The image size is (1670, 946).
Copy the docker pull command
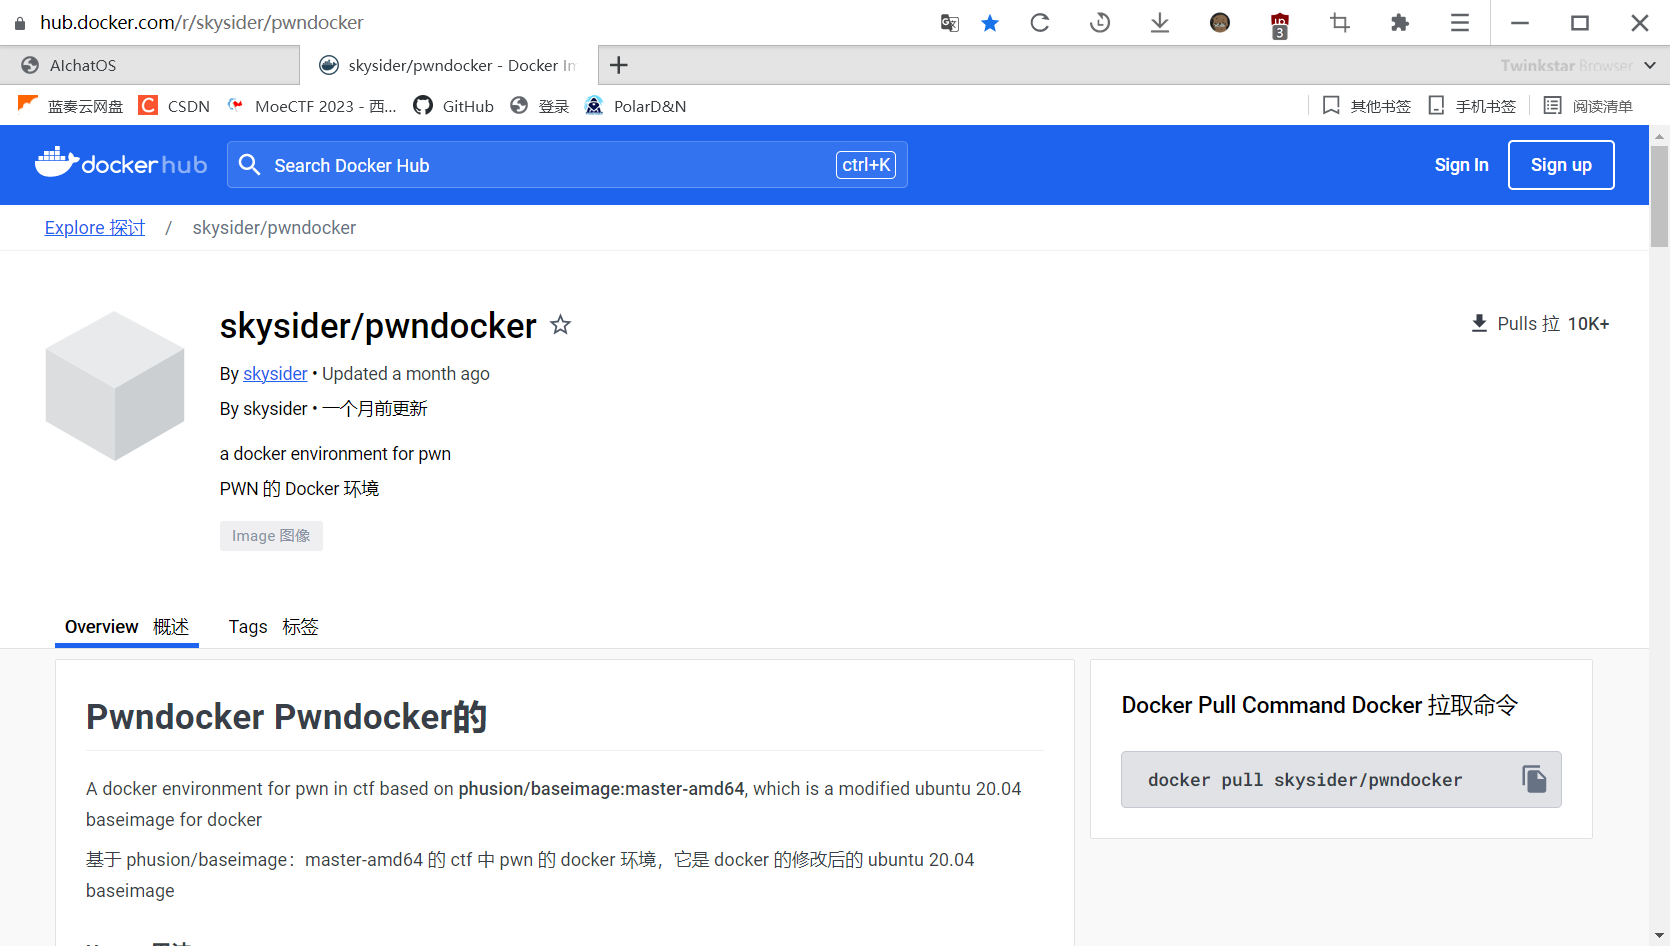click(1534, 779)
